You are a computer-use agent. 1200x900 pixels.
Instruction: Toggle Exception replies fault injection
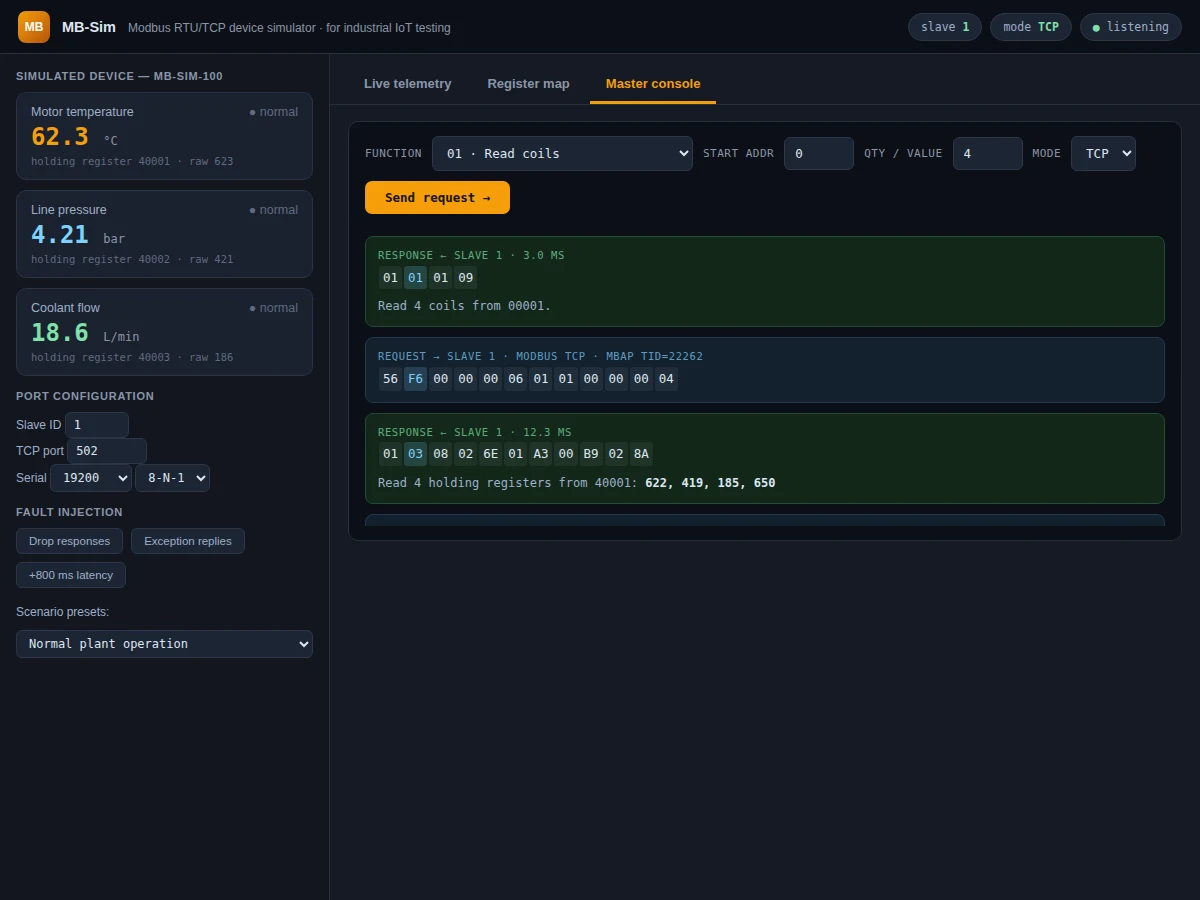click(188, 541)
